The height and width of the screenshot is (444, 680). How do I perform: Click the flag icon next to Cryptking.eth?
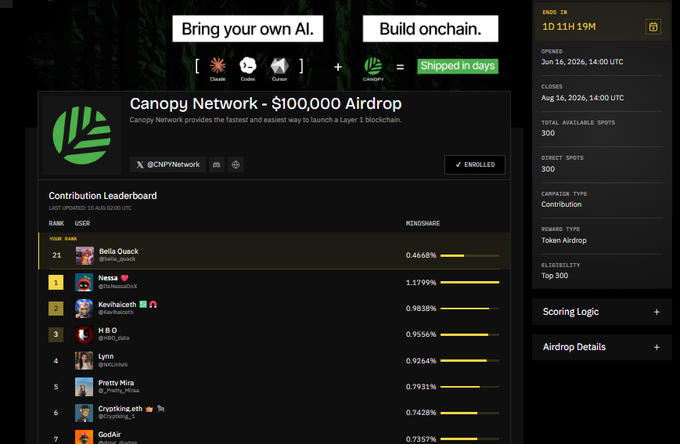point(161,408)
